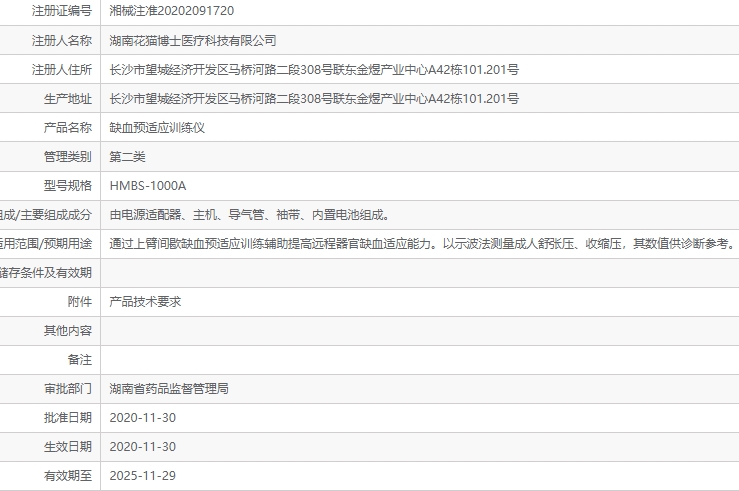Click the 附件 label
The image size is (739, 491).
pyautogui.click(x=80, y=302)
